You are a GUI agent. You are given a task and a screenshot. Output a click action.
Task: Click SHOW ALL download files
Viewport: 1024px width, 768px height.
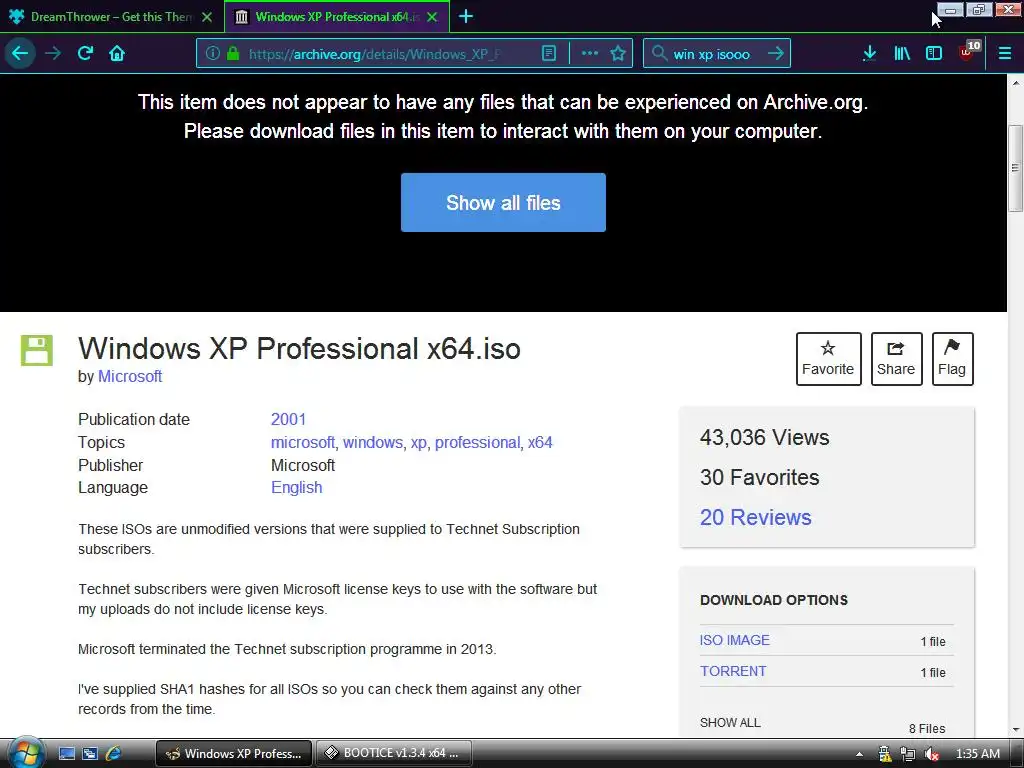[x=730, y=722]
